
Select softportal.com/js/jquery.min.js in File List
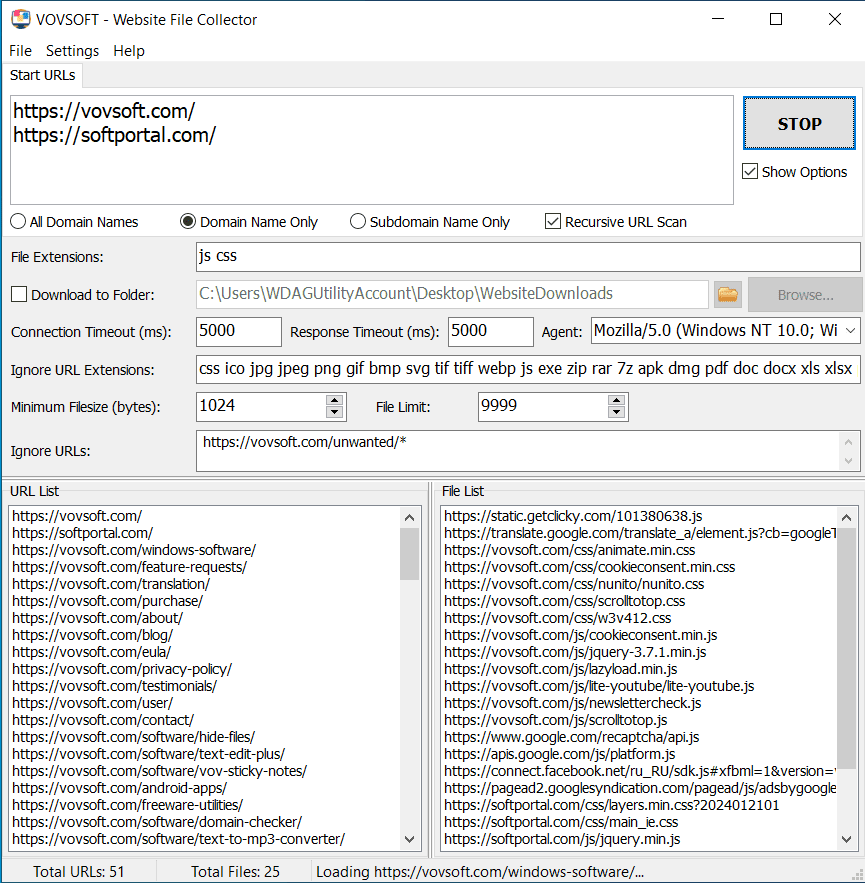tap(562, 839)
